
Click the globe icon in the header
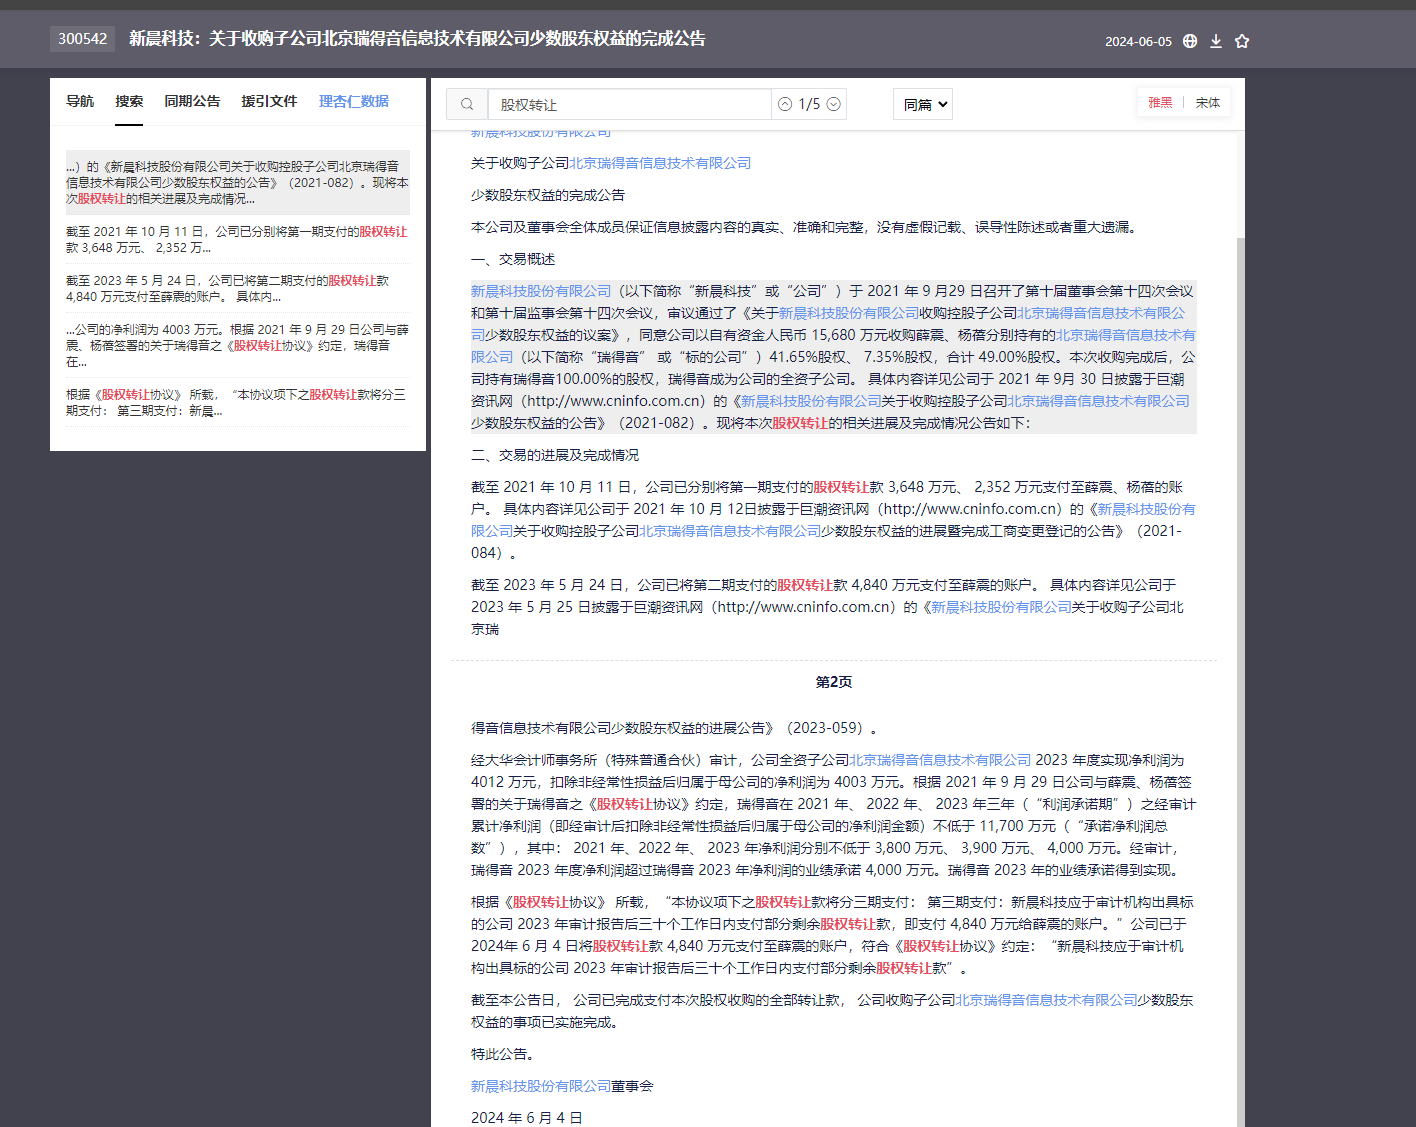pyautogui.click(x=1190, y=41)
